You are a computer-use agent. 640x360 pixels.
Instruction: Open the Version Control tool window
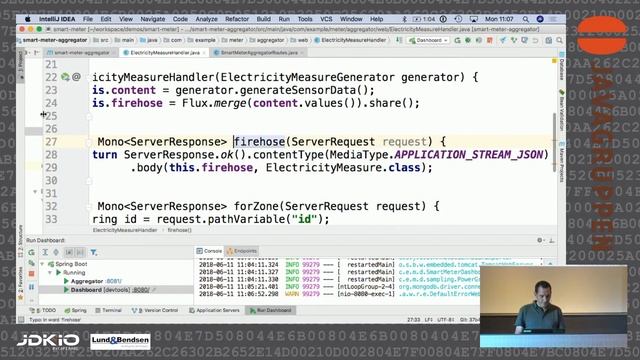[155, 311]
